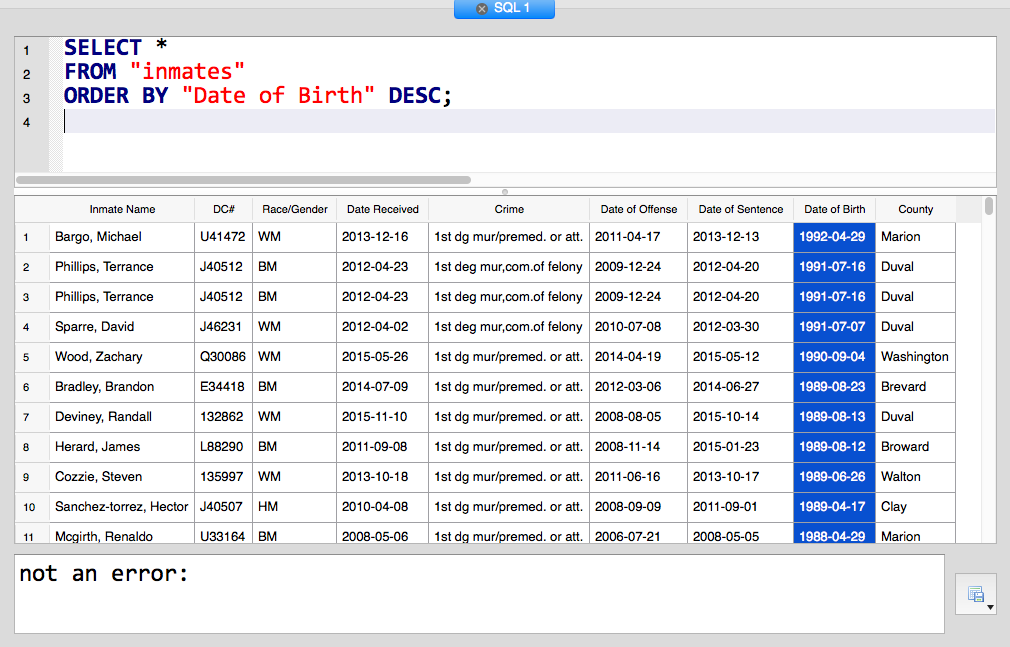
Task: Click the 'Broward' county cell
Action: click(915, 447)
